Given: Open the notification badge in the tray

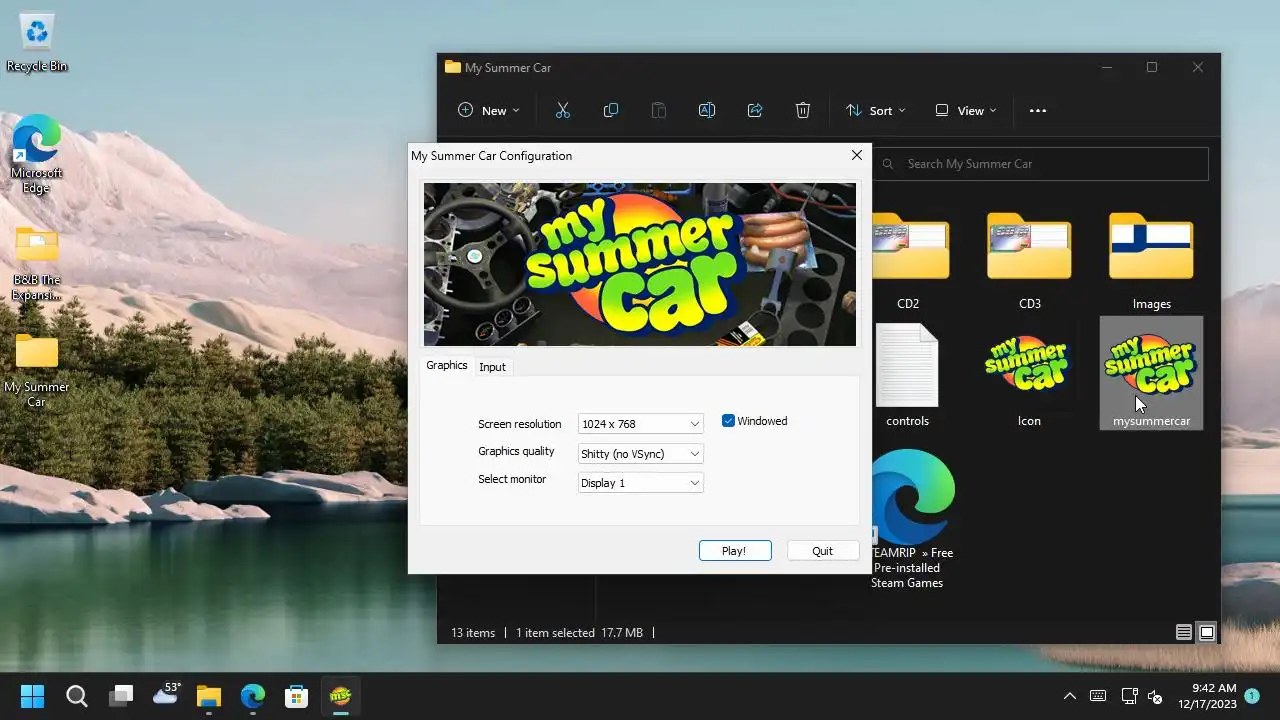Looking at the screenshot, I should (x=1251, y=696).
